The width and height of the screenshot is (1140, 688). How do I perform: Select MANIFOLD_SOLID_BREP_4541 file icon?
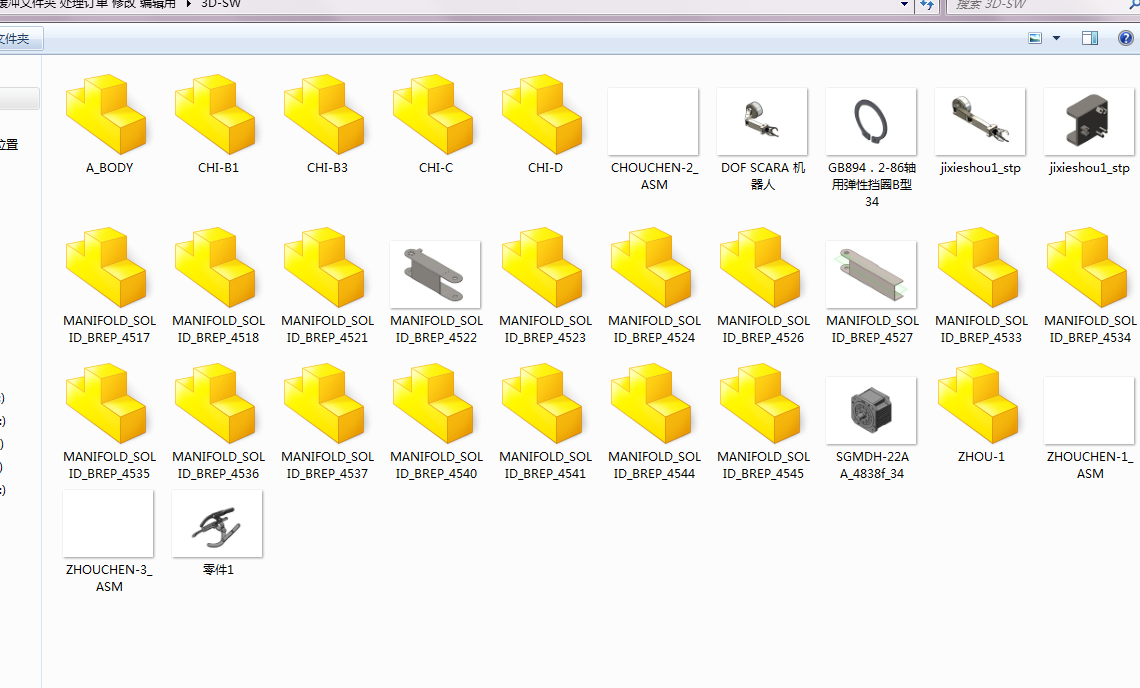pyautogui.click(x=542, y=404)
